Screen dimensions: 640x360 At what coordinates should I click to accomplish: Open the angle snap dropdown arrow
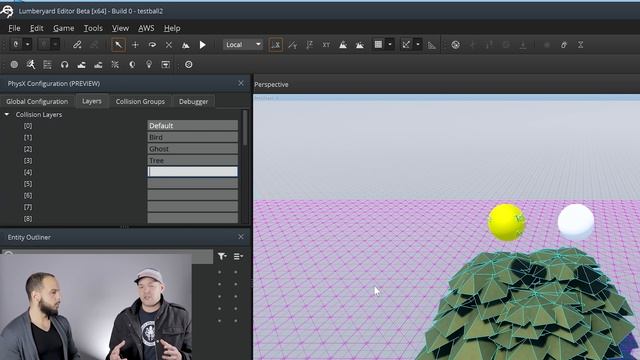pos(418,44)
